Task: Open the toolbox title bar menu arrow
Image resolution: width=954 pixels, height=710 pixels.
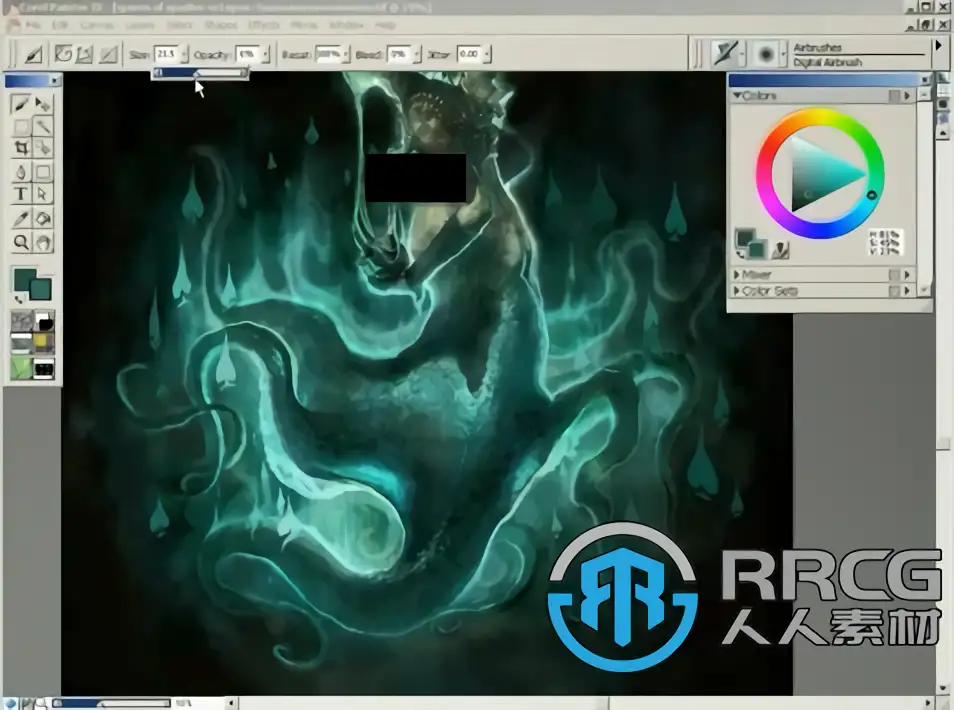Action: point(55,81)
